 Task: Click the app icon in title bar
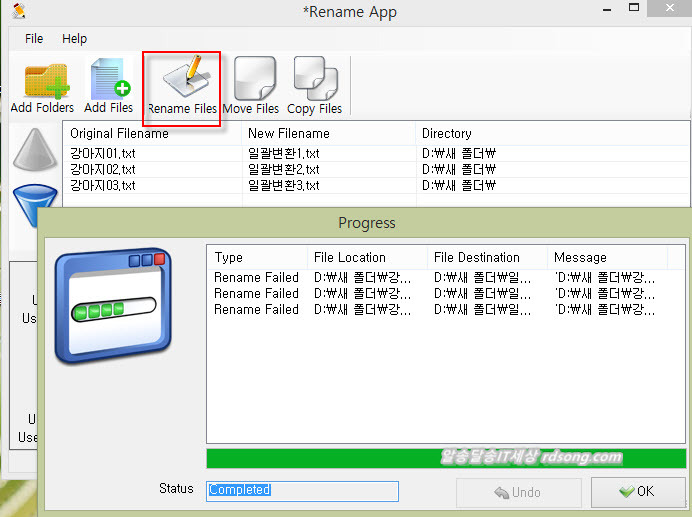18,11
